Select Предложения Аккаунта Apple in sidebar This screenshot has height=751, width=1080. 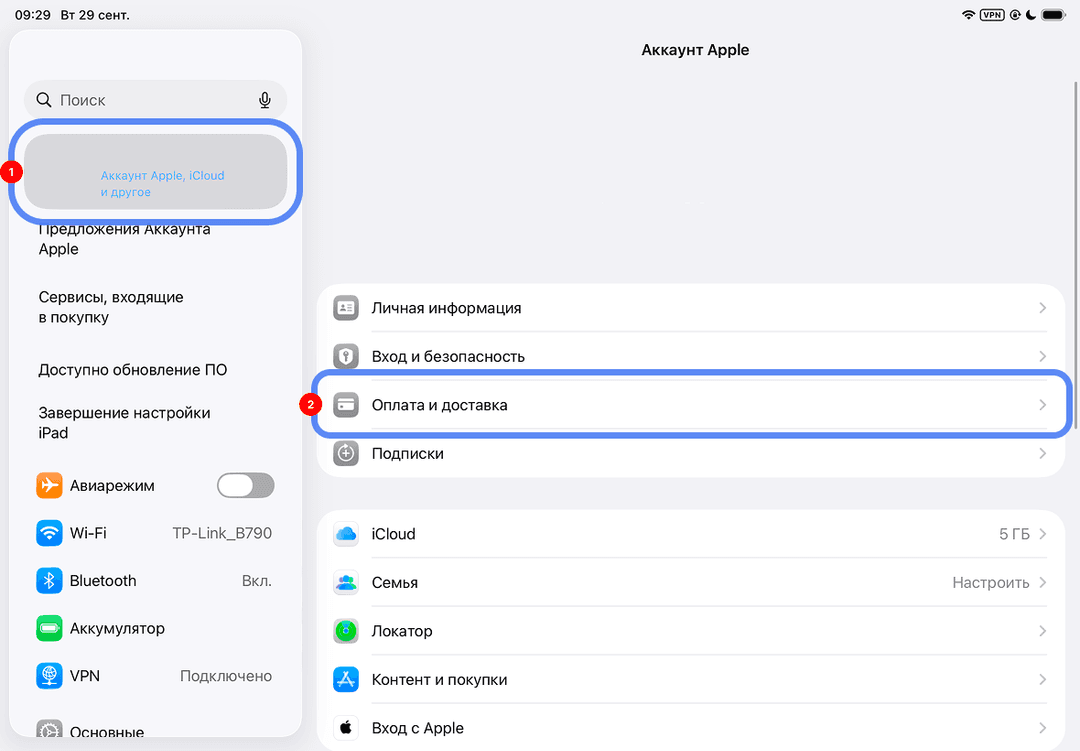pyautogui.click(x=125, y=240)
